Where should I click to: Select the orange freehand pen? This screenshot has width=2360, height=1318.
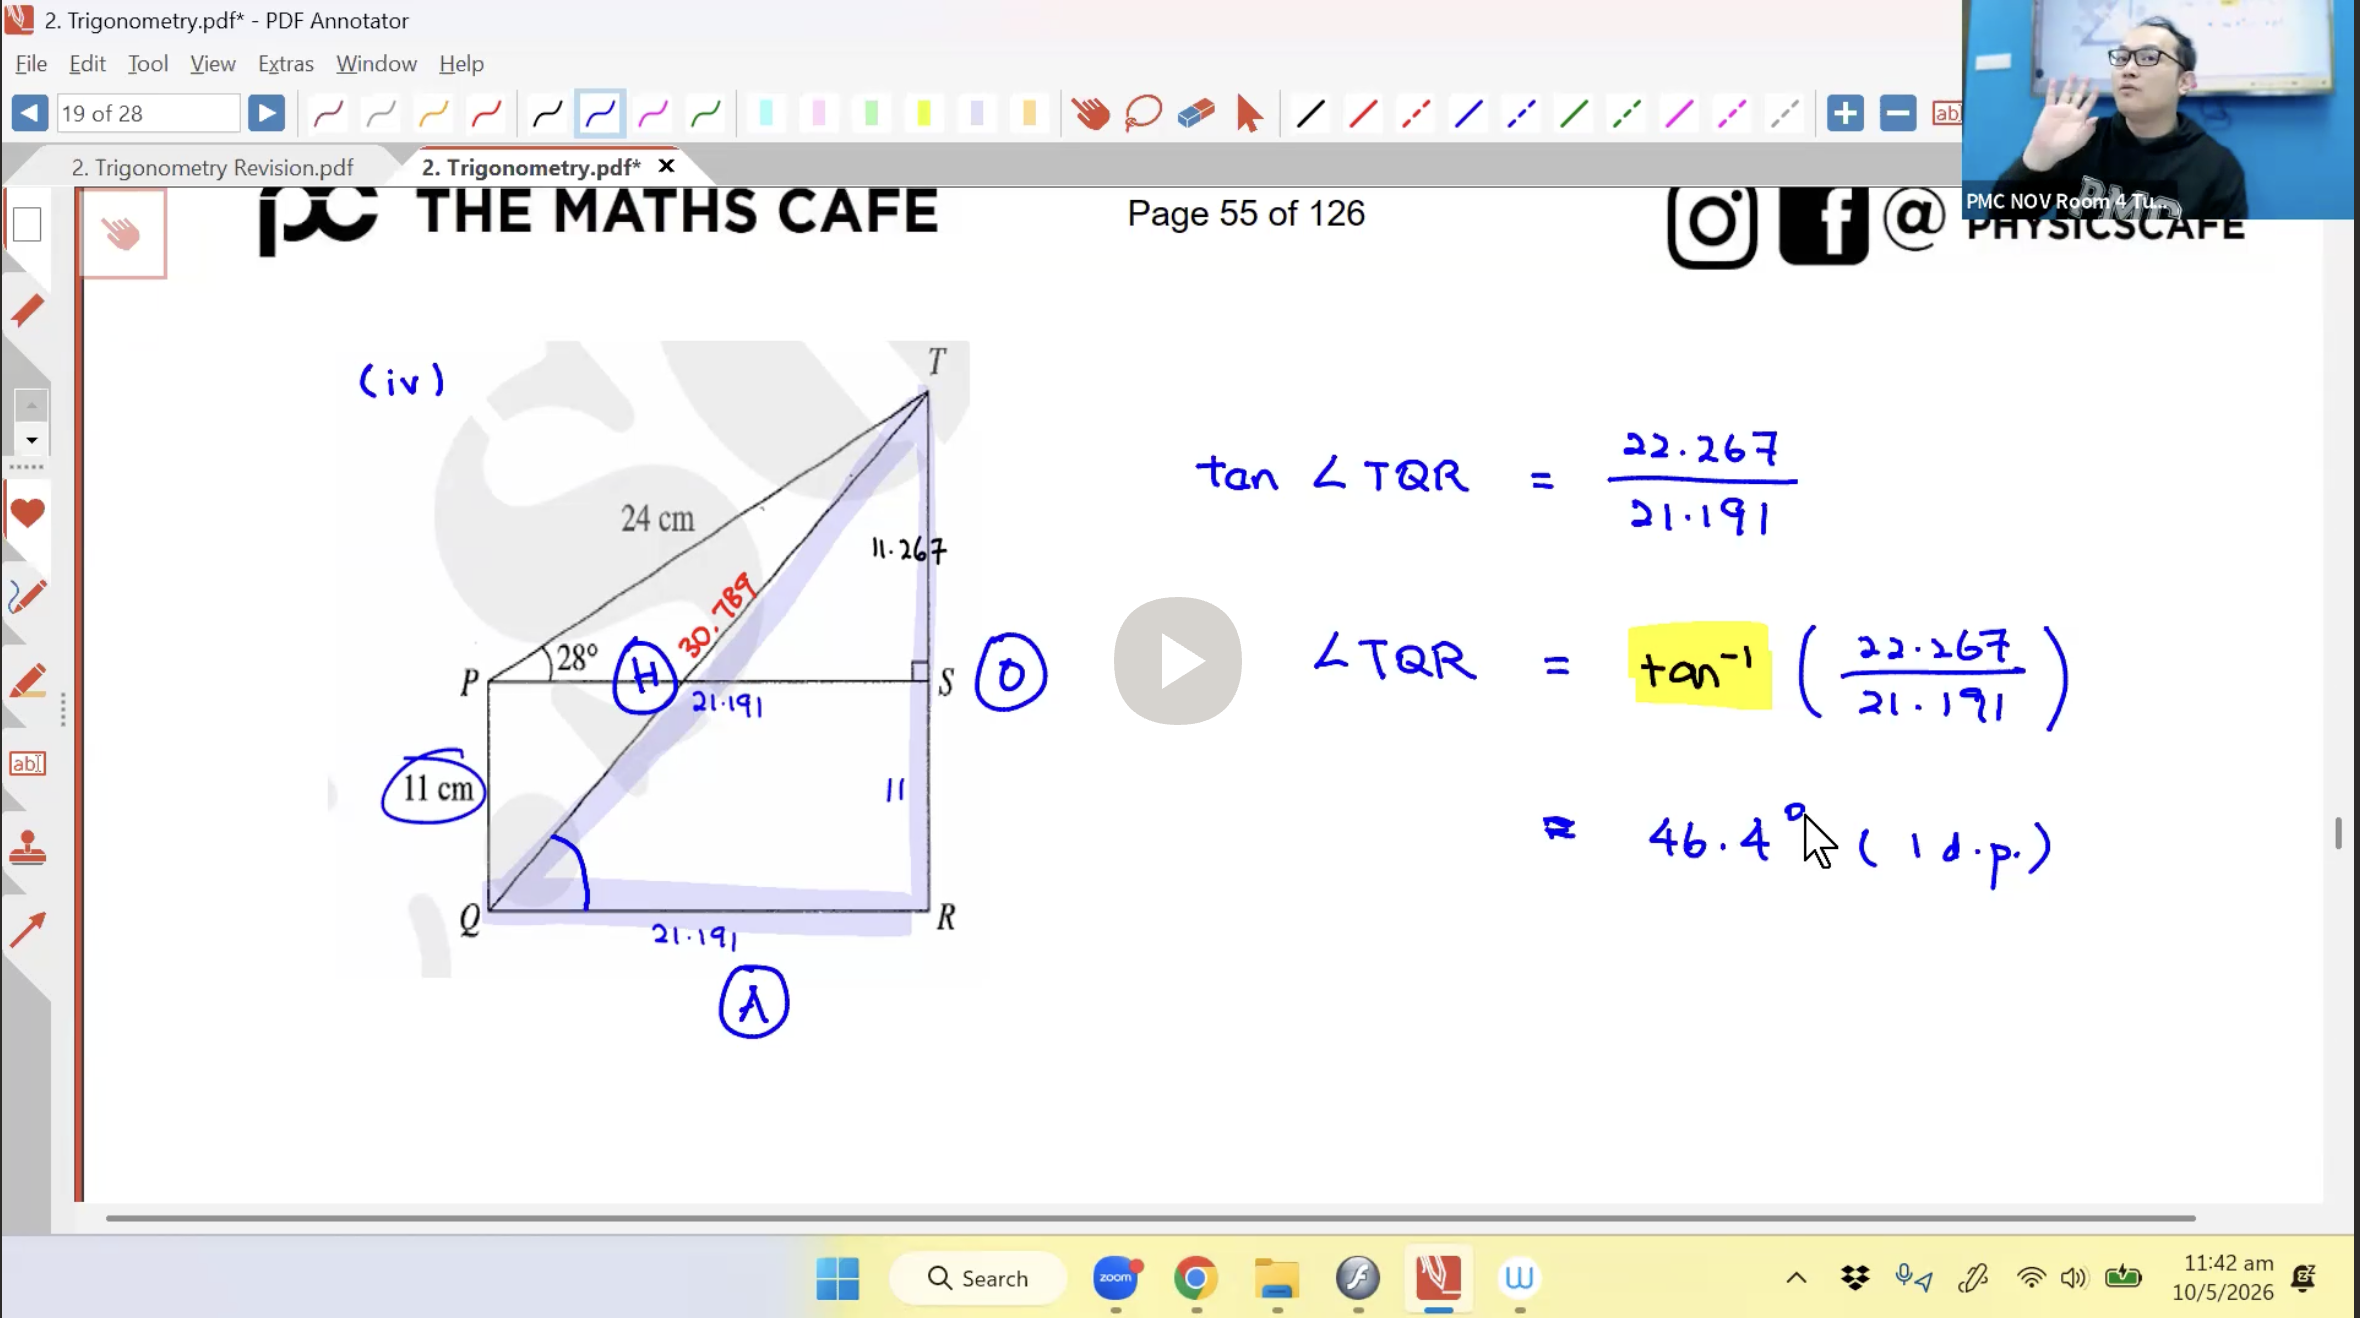point(434,114)
